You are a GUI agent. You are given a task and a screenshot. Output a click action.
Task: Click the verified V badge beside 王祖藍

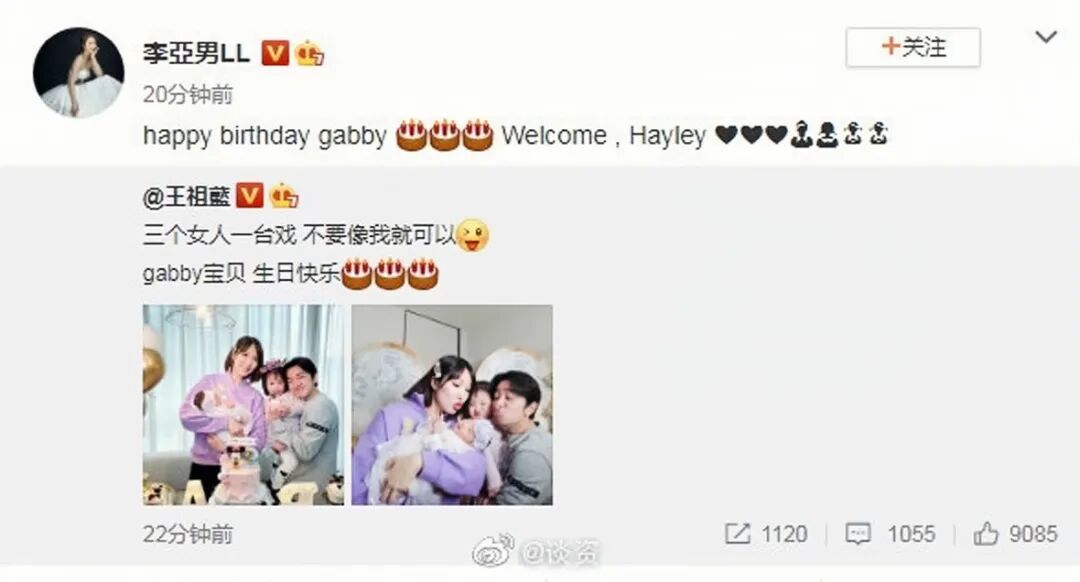tap(249, 196)
